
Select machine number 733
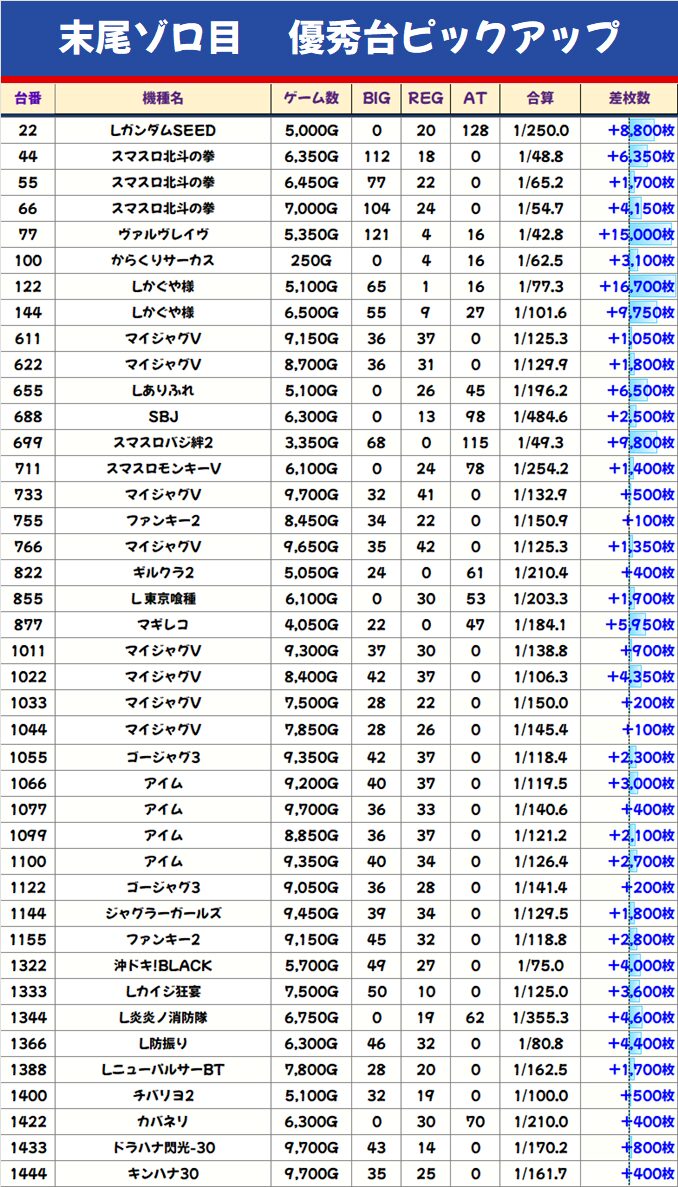coord(27,494)
